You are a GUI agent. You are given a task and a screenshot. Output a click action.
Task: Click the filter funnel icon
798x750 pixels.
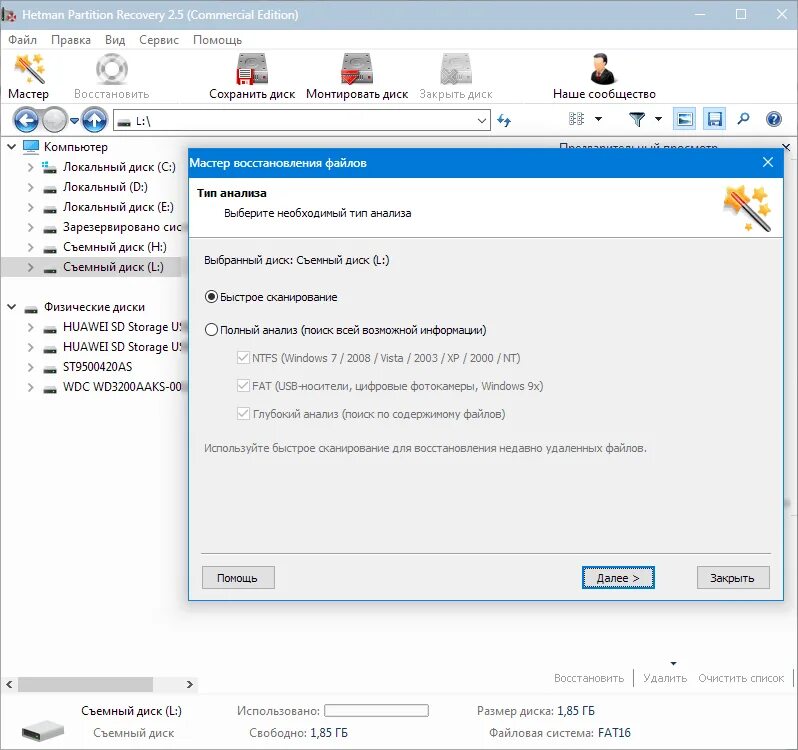(x=637, y=119)
